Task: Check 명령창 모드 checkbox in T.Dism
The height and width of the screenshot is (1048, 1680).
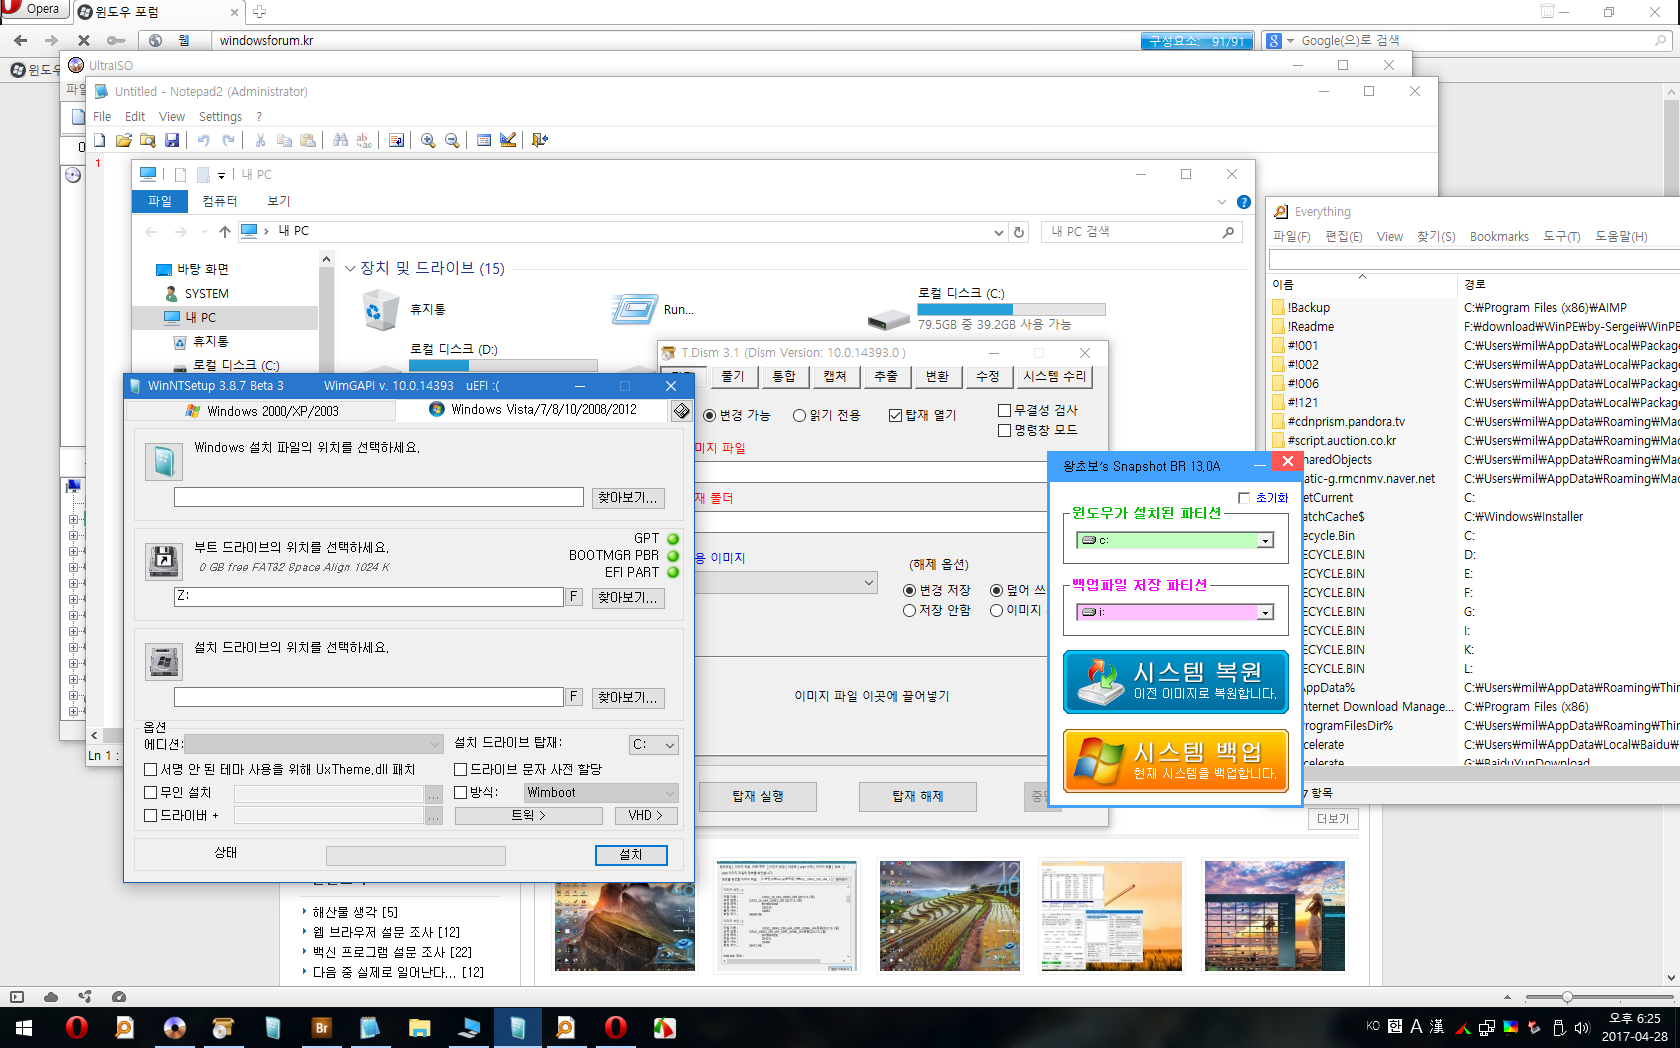Action: coord(1005,431)
